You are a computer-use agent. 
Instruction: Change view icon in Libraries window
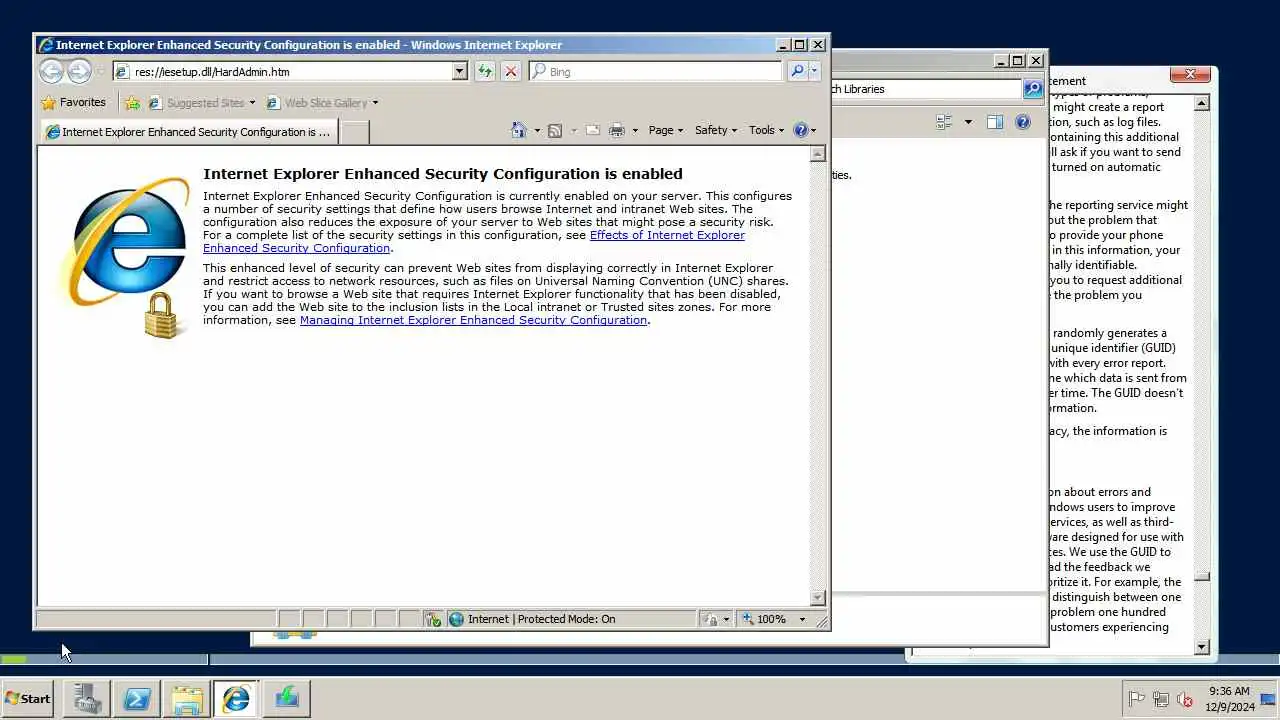tap(944, 122)
